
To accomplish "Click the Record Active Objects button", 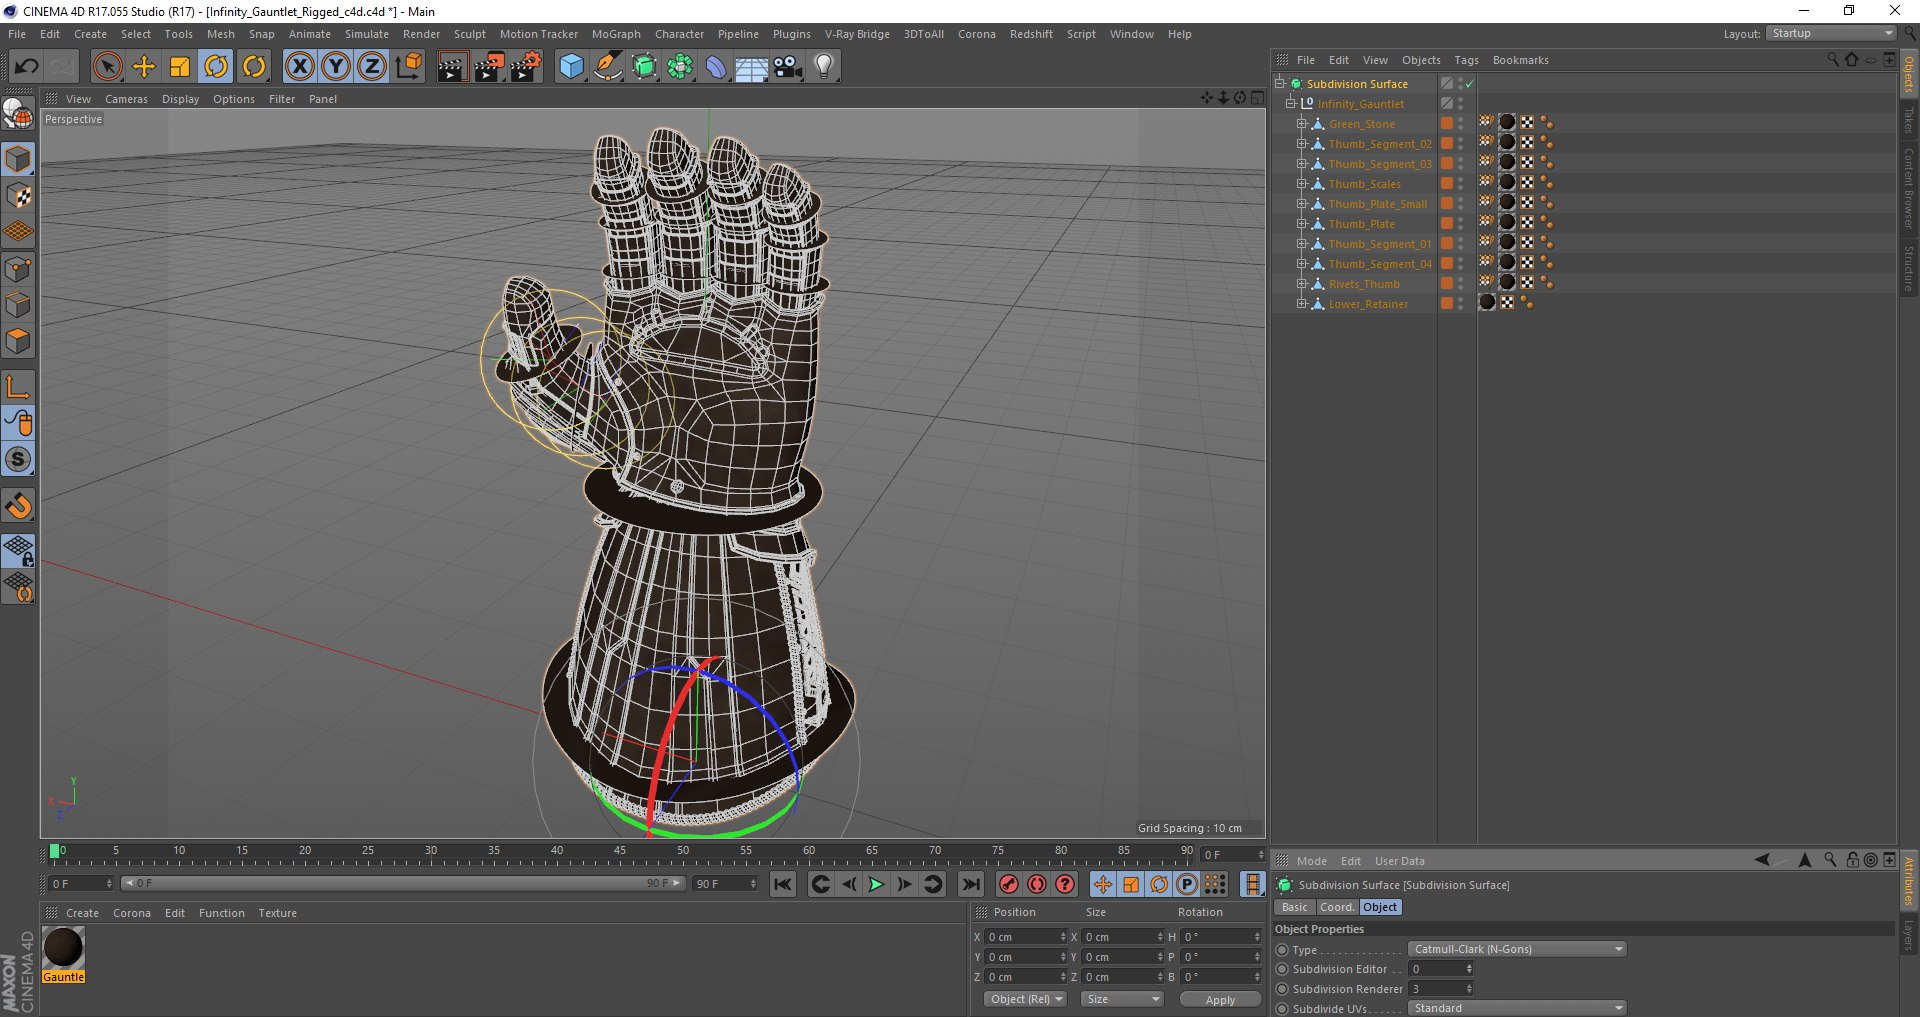I will (1008, 884).
